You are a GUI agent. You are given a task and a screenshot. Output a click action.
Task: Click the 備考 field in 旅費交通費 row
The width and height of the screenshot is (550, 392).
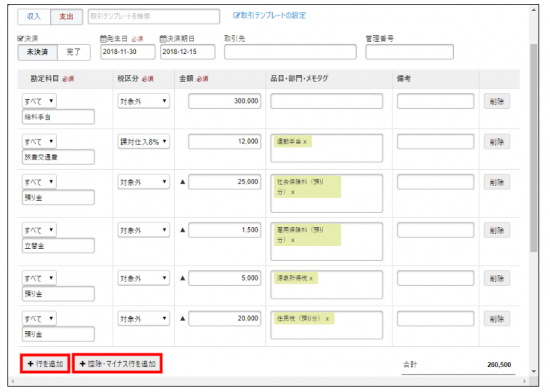(x=435, y=141)
